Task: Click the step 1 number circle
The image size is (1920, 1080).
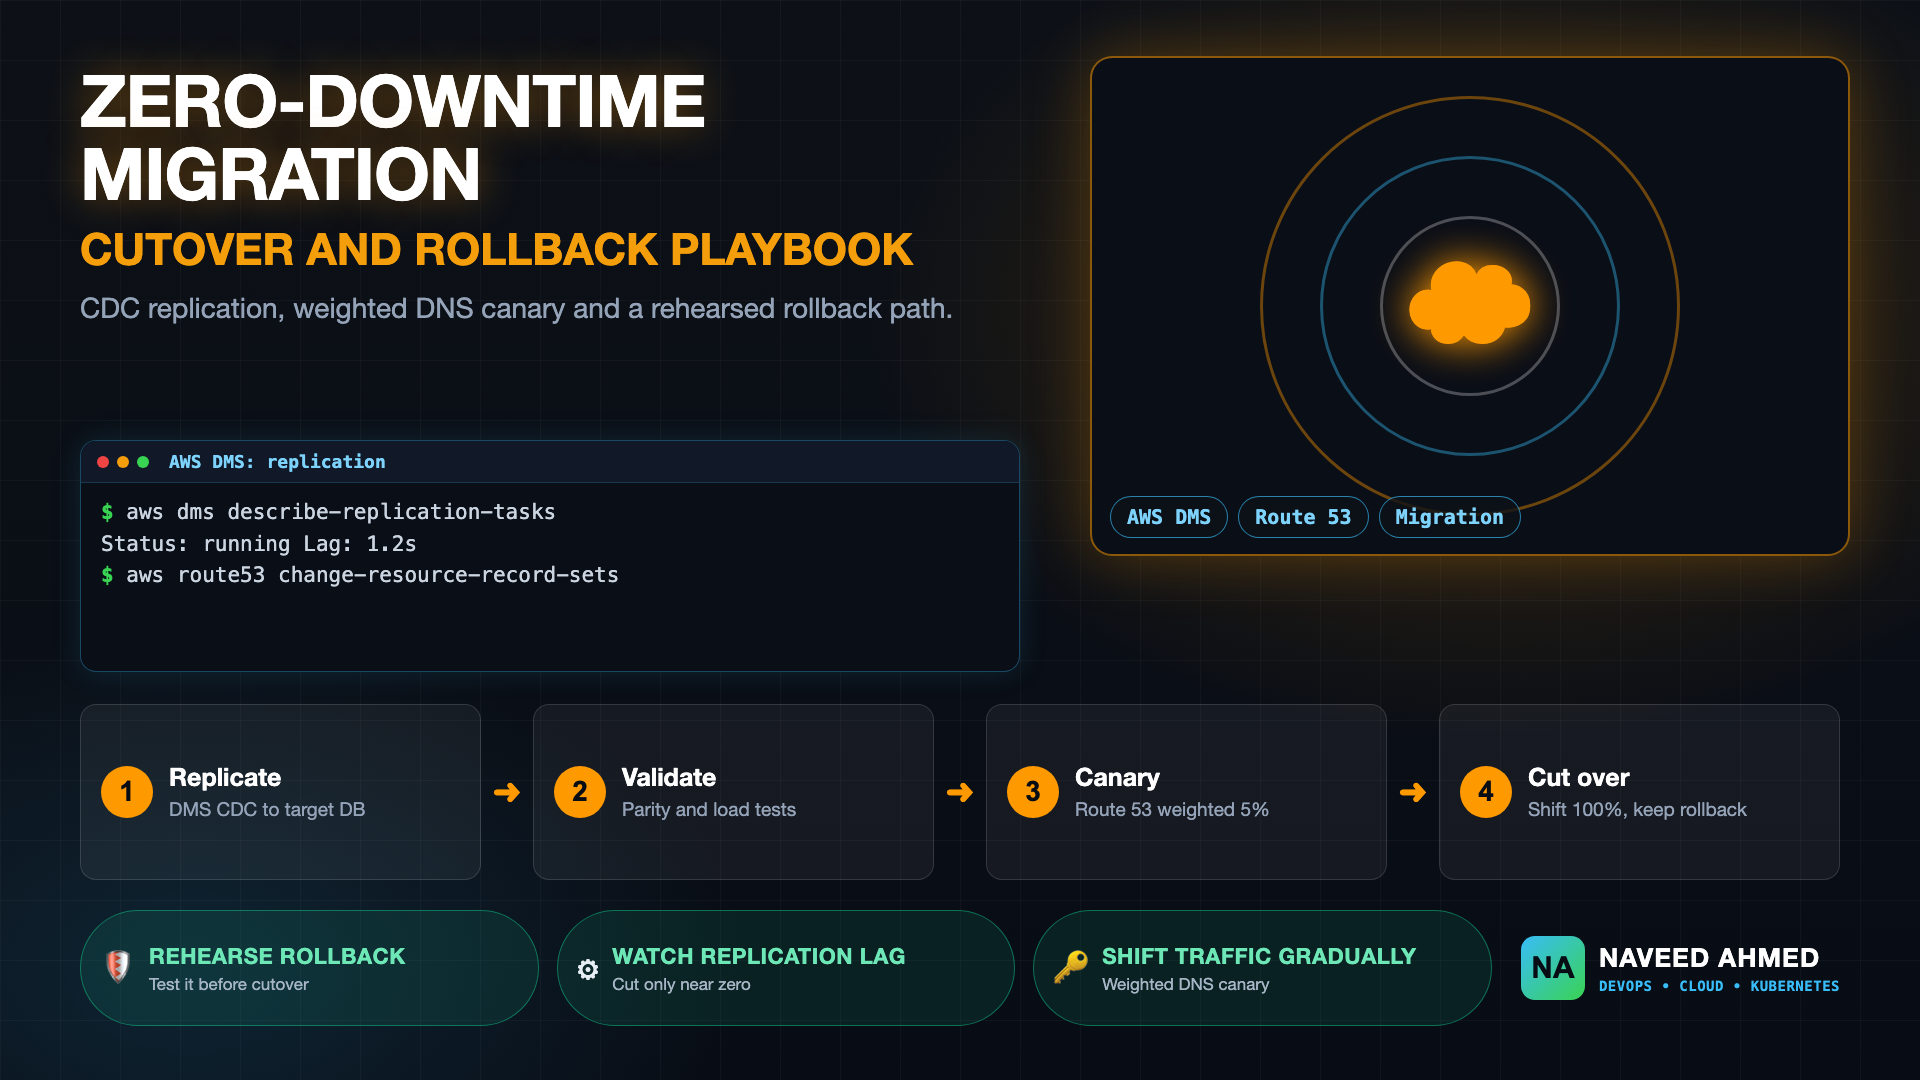Action: [127, 792]
